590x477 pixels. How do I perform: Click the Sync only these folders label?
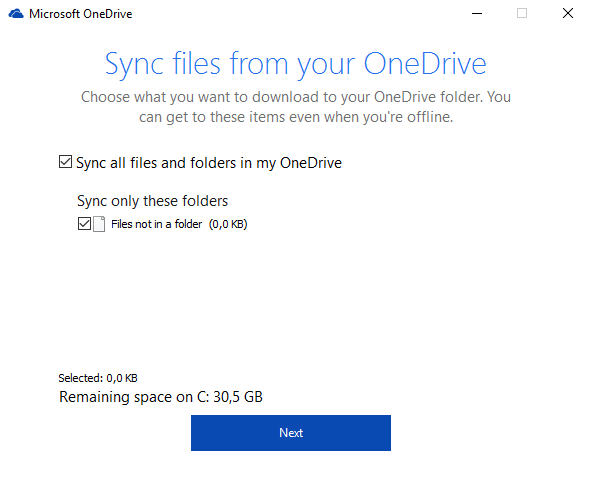pos(152,201)
